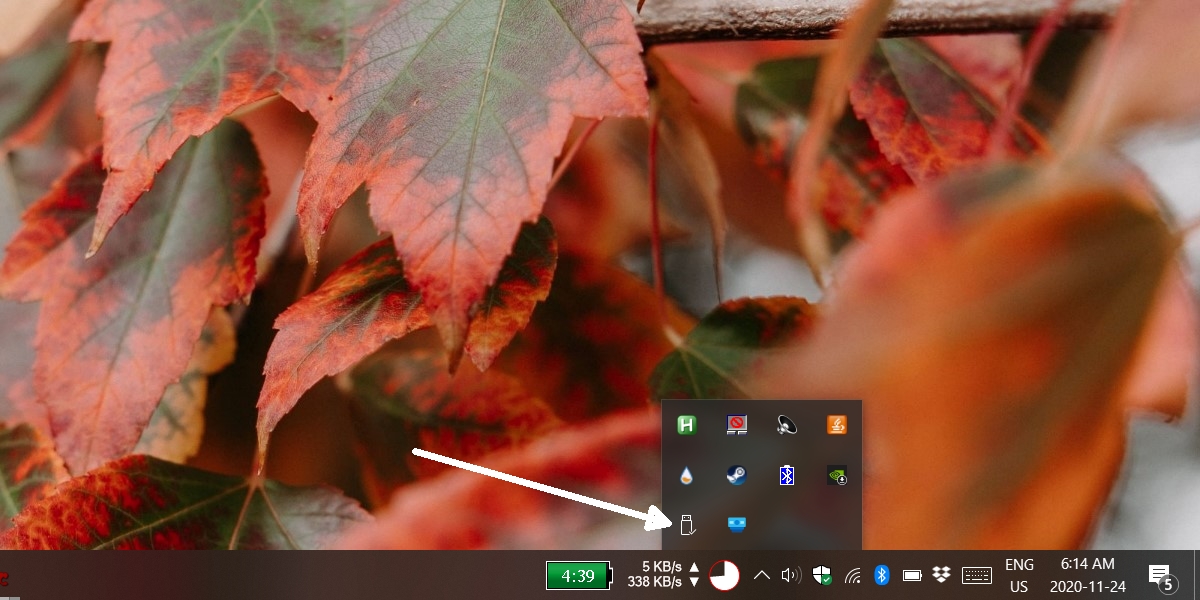Click the red pie timer icon
This screenshot has width=1200, height=600.
click(724, 575)
